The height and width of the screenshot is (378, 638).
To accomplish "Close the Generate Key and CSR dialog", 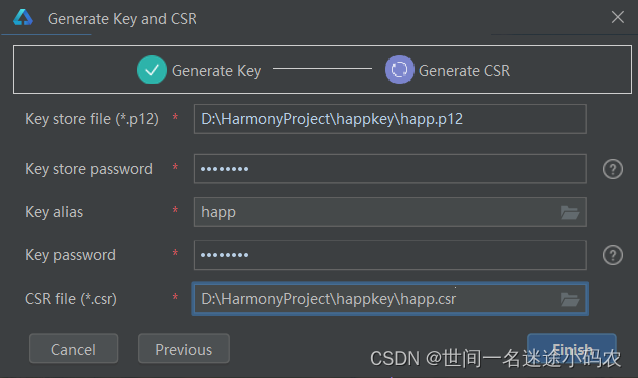I will pos(618,17).
